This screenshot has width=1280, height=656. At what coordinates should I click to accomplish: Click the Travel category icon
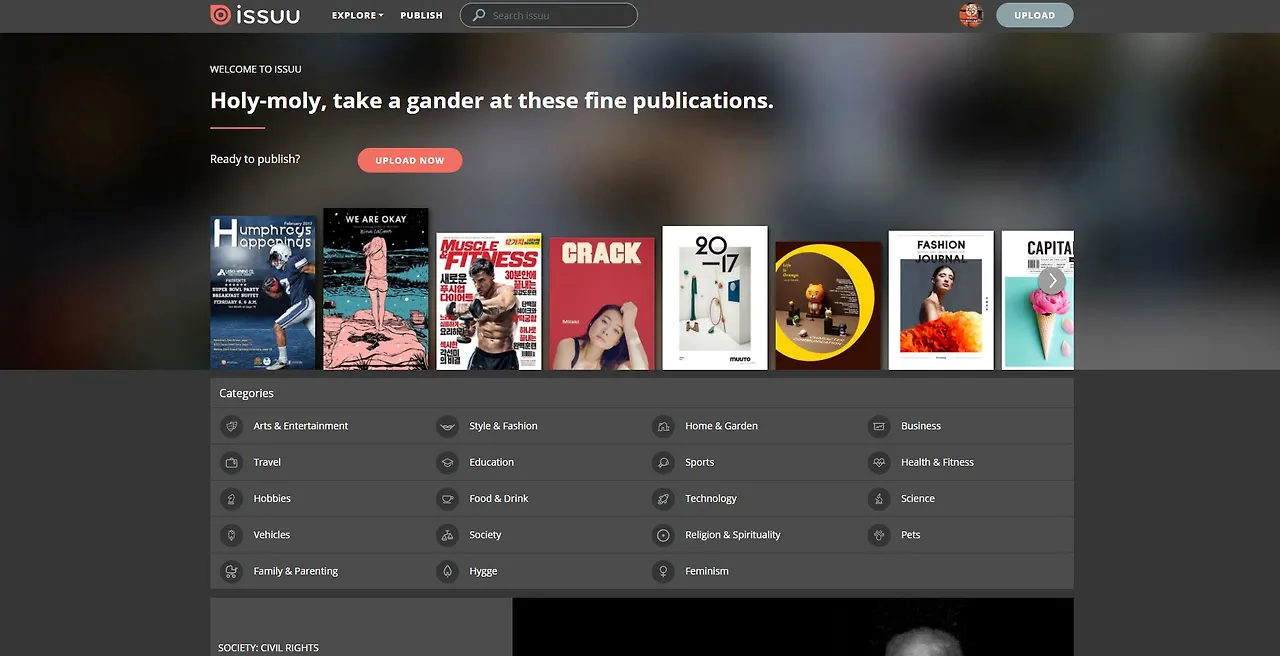232,462
